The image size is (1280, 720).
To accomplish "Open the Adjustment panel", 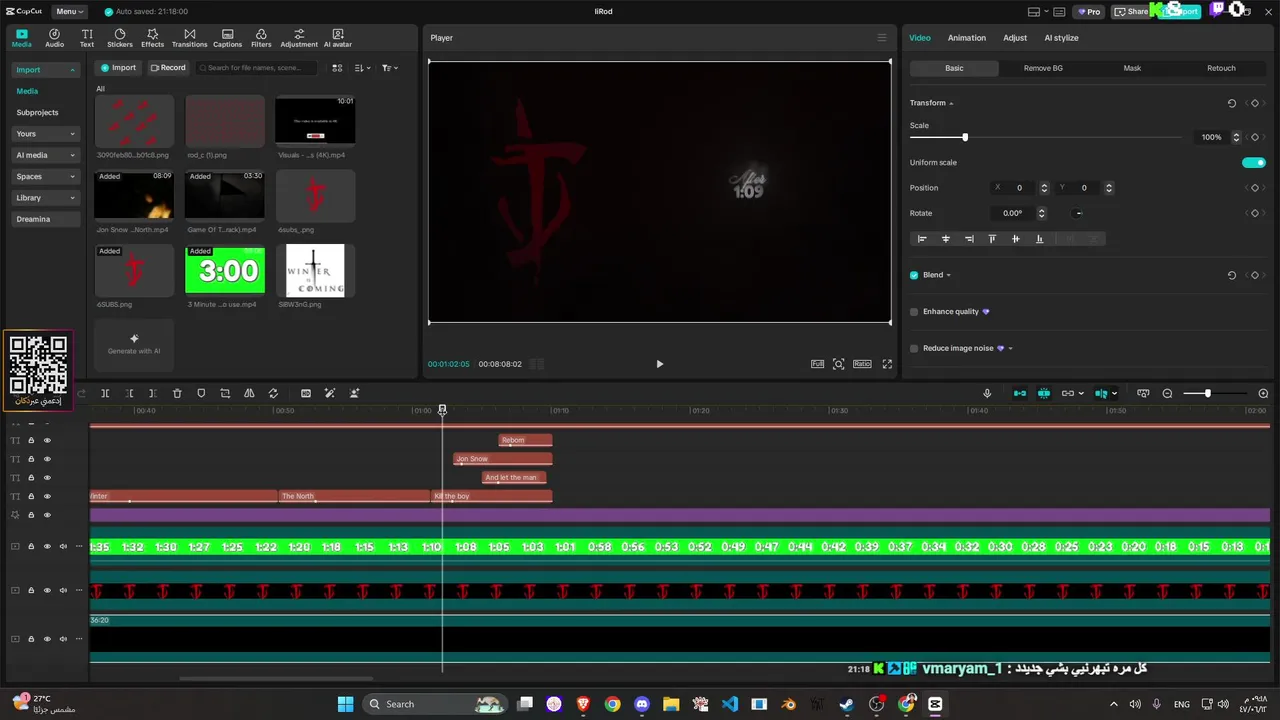I will [x=299, y=38].
